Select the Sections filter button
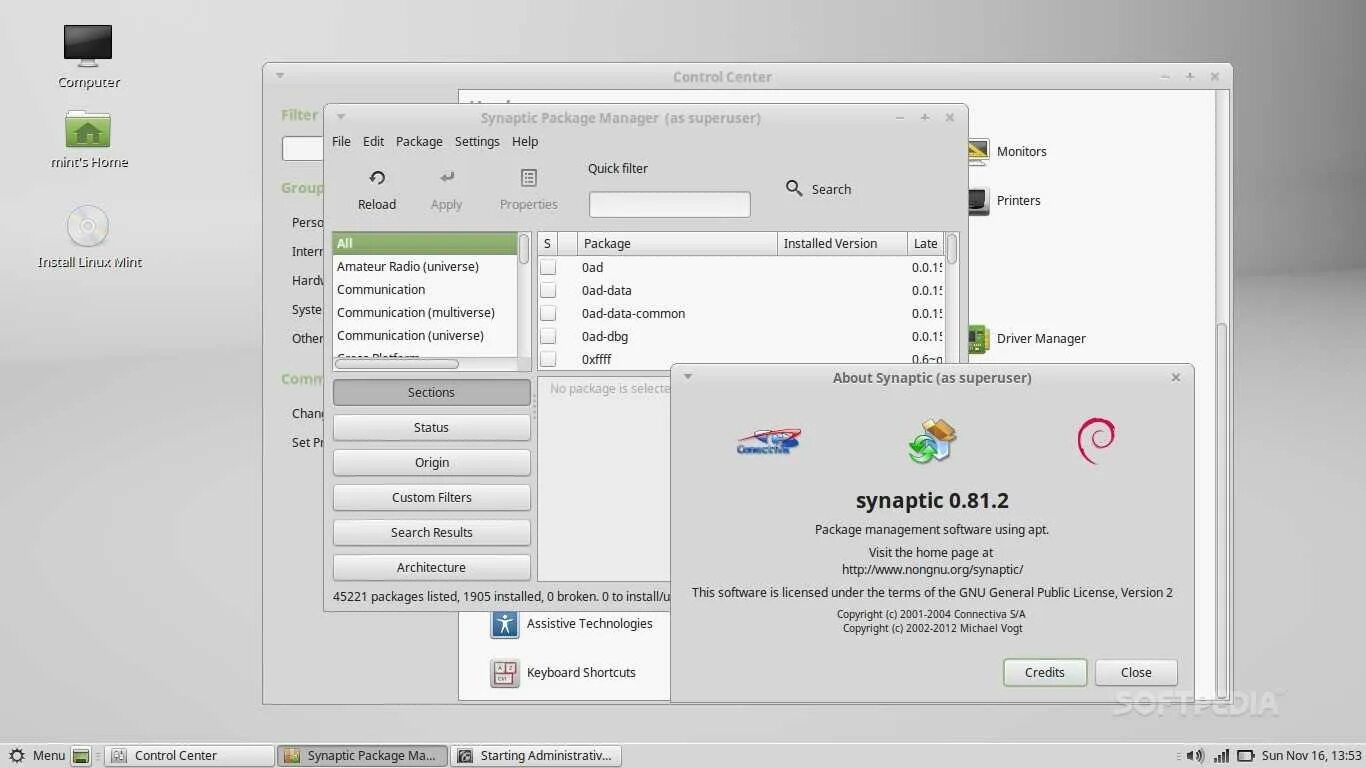Viewport: 1366px width, 768px height. pyautogui.click(x=431, y=392)
